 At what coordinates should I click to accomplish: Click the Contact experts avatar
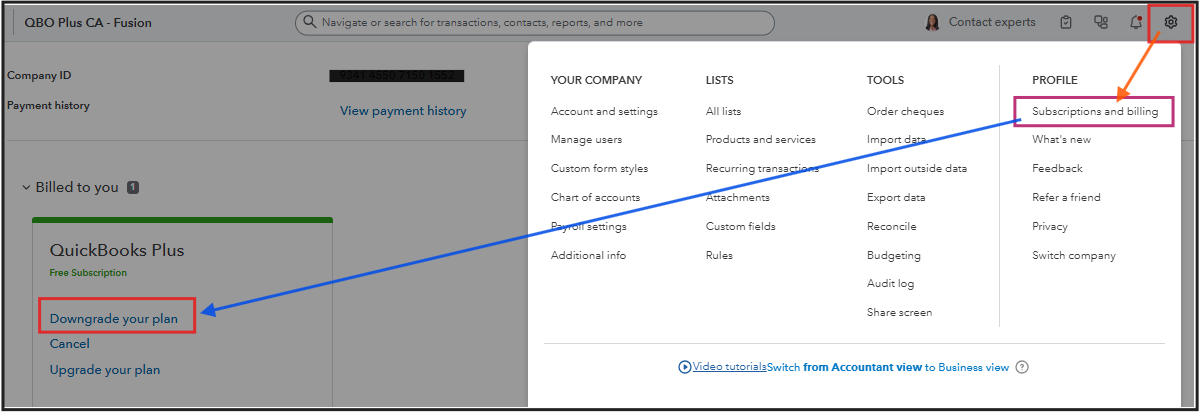(x=932, y=22)
